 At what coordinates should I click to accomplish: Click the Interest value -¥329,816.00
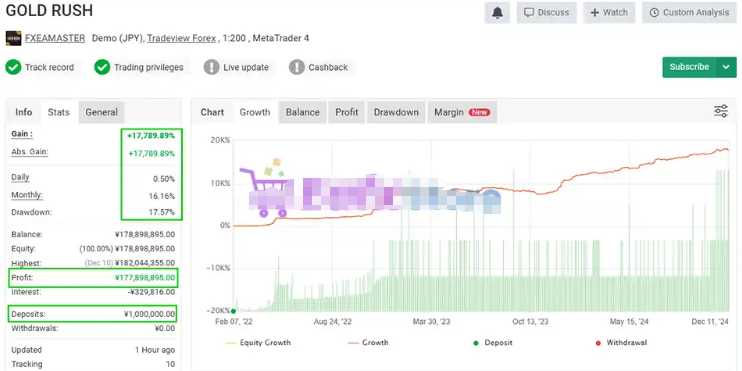click(151, 292)
